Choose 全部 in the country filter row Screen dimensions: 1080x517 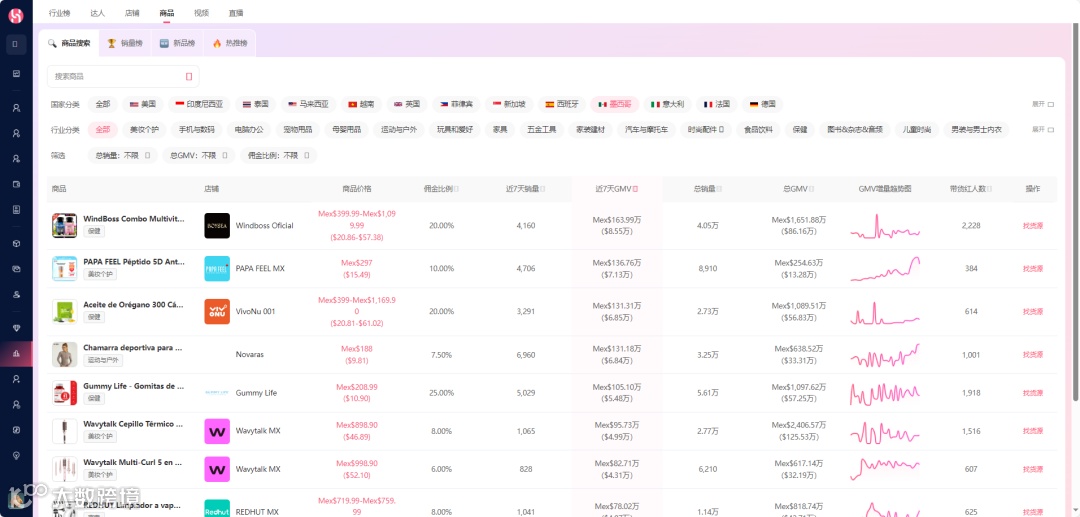[x=103, y=105]
